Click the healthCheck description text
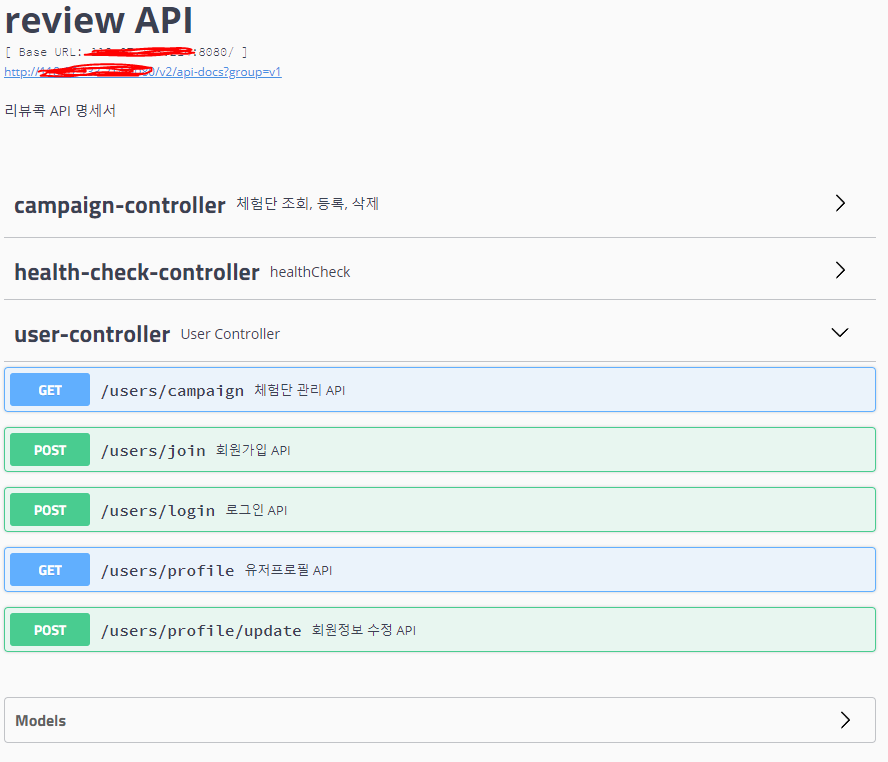The image size is (888, 762). coord(310,272)
